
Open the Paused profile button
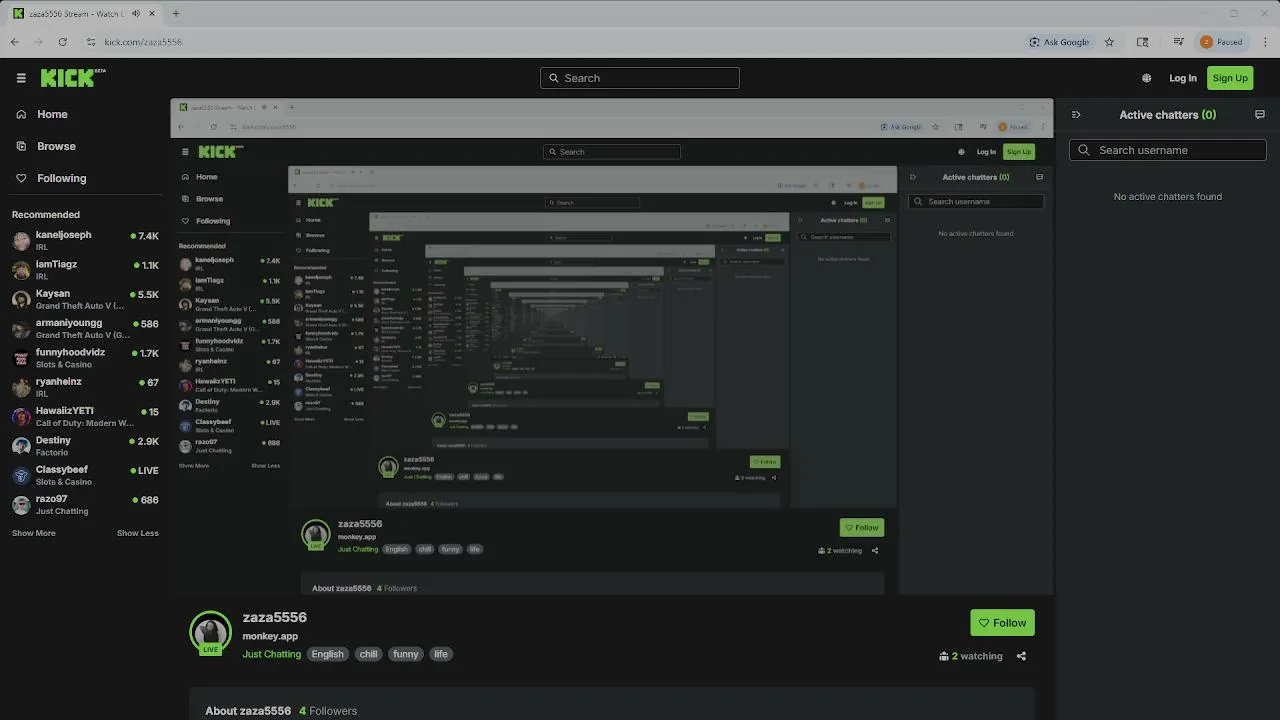point(1222,42)
